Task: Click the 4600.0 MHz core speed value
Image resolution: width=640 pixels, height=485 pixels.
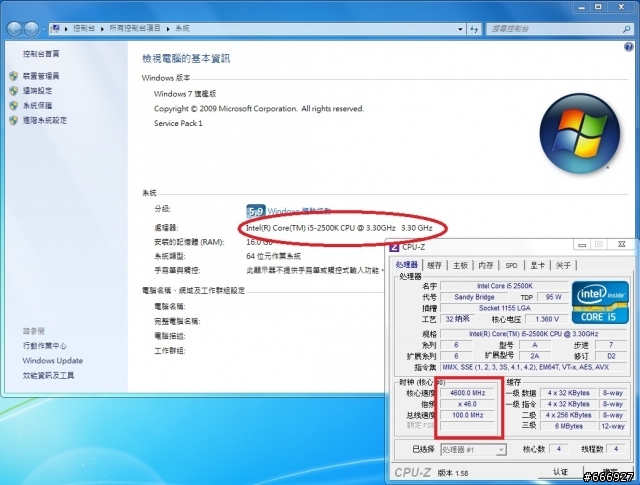Action: pos(468,393)
